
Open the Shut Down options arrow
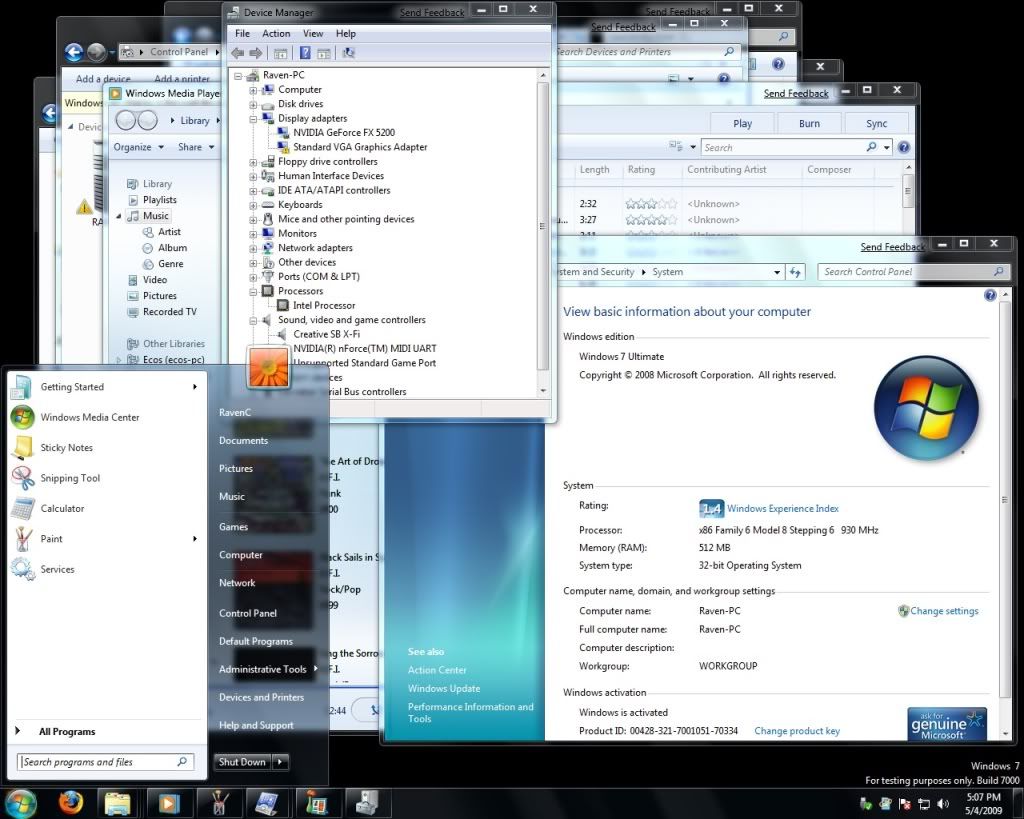pyautogui.click(x=280, y=762)
